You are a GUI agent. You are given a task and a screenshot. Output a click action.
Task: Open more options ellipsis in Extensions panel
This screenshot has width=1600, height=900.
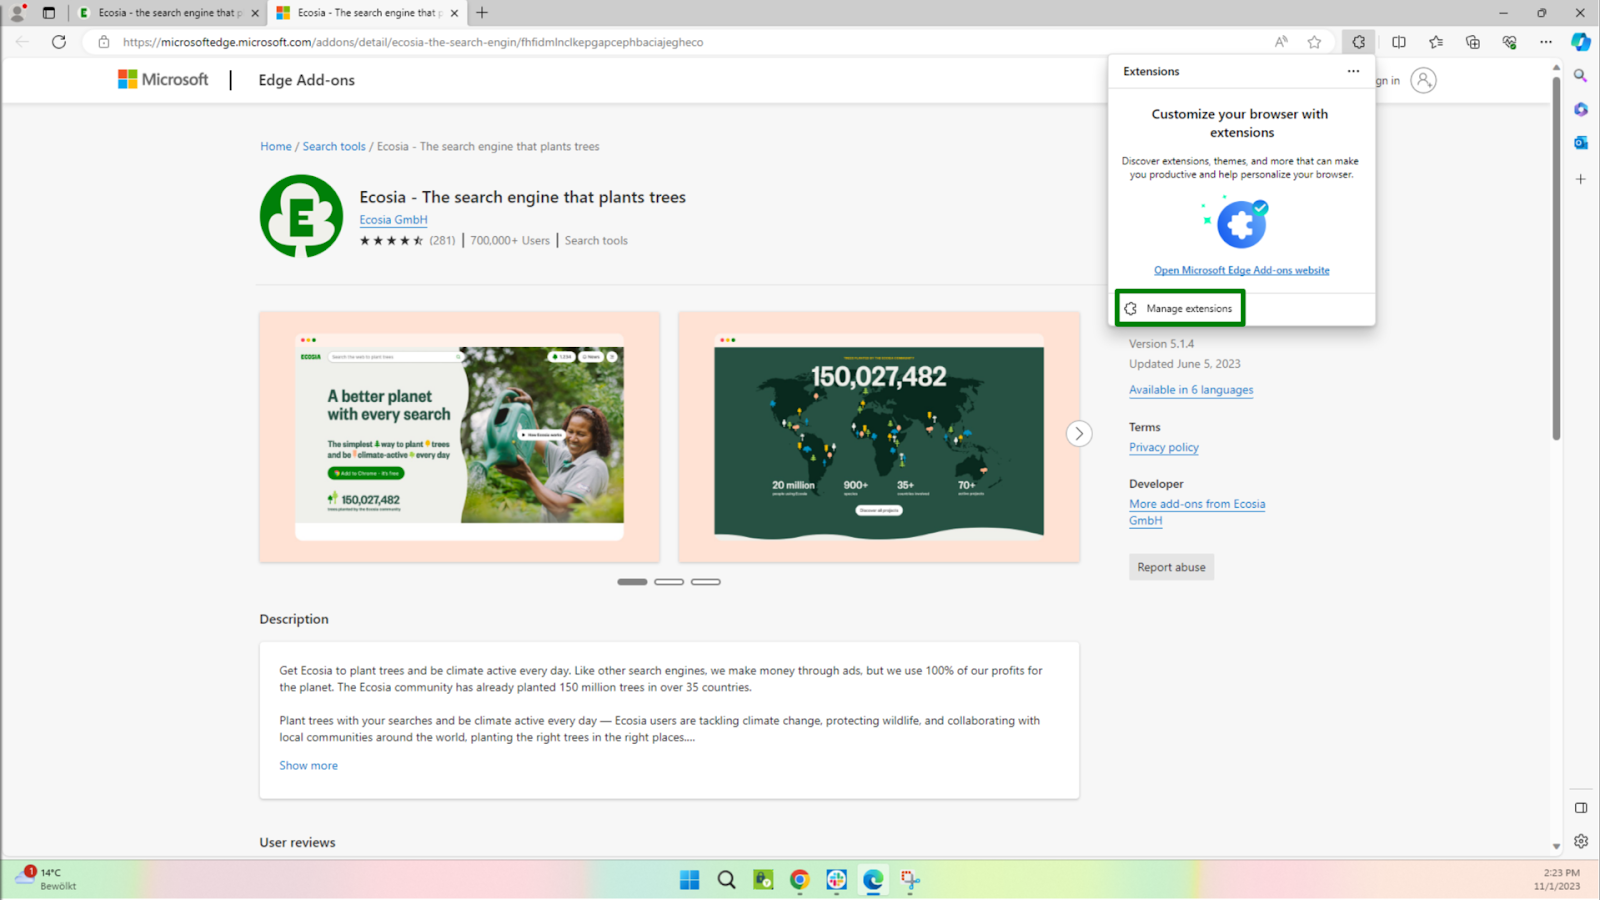tap(1353, 71)
